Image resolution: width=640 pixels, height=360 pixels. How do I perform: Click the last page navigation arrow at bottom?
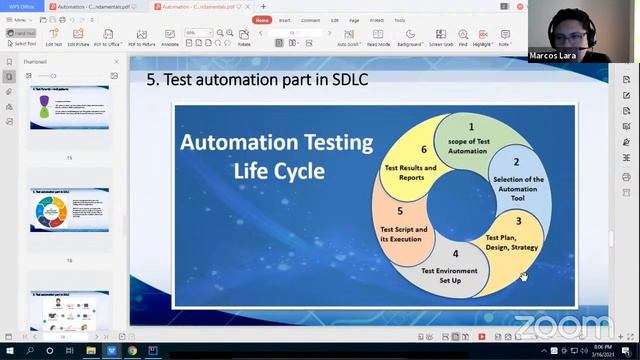pyautogui.click(x=106, y=337)
